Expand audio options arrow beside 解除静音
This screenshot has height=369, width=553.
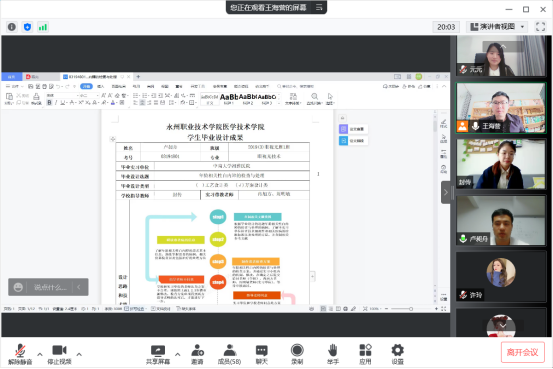(40, 354)
